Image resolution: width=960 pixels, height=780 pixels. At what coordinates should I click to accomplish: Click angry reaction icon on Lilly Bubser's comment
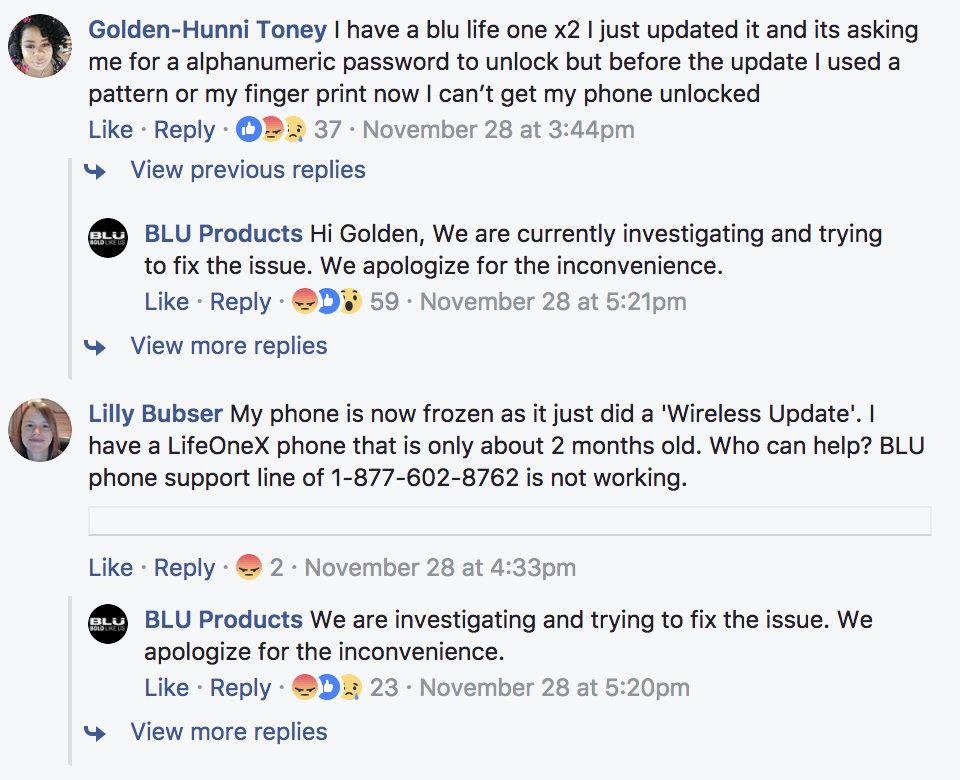pyautogui.click(x=249, y=568)
